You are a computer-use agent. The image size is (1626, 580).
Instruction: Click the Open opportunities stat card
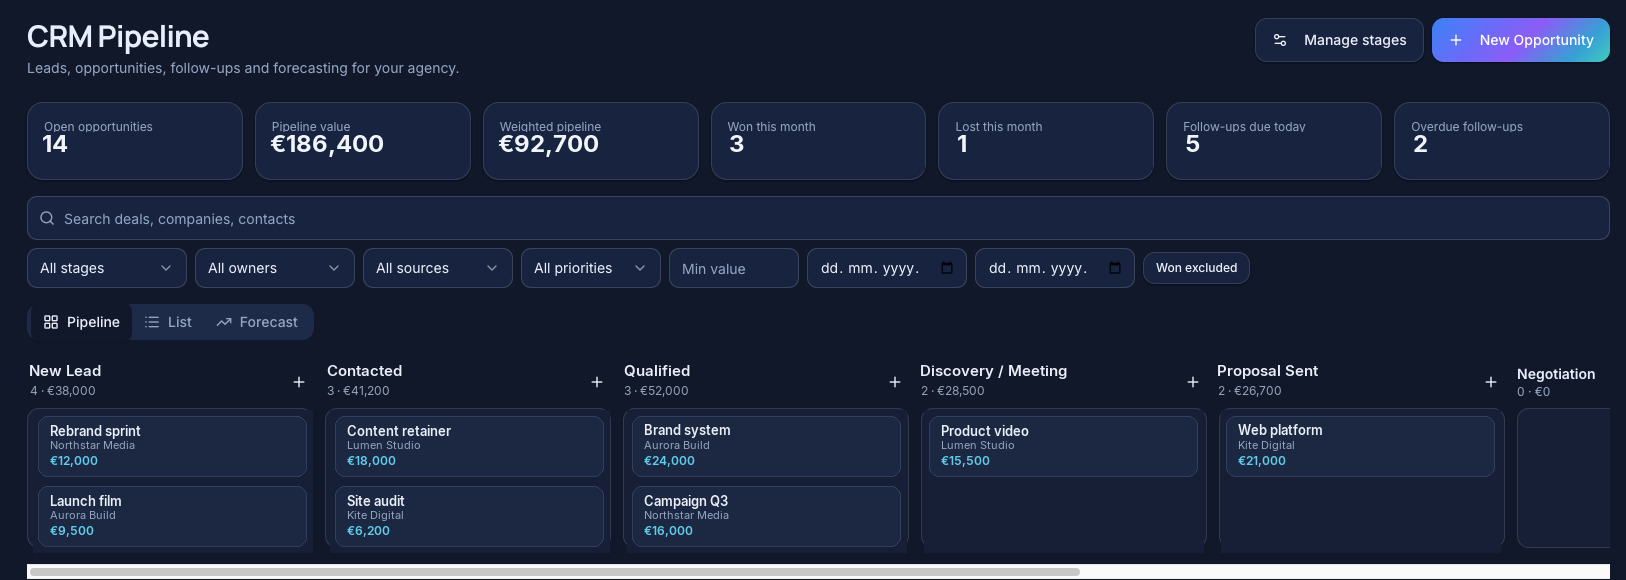pos(135,141)
